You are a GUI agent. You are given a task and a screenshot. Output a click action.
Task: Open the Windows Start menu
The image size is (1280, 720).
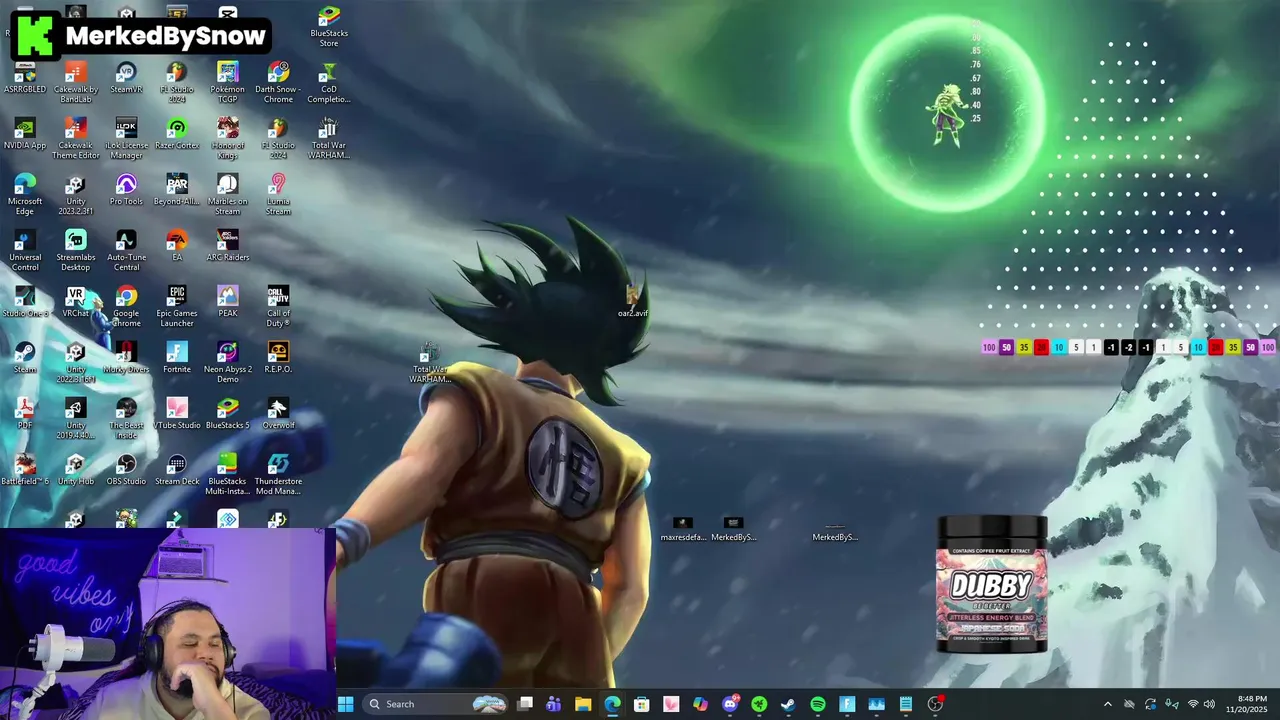[x=345, y=704]
